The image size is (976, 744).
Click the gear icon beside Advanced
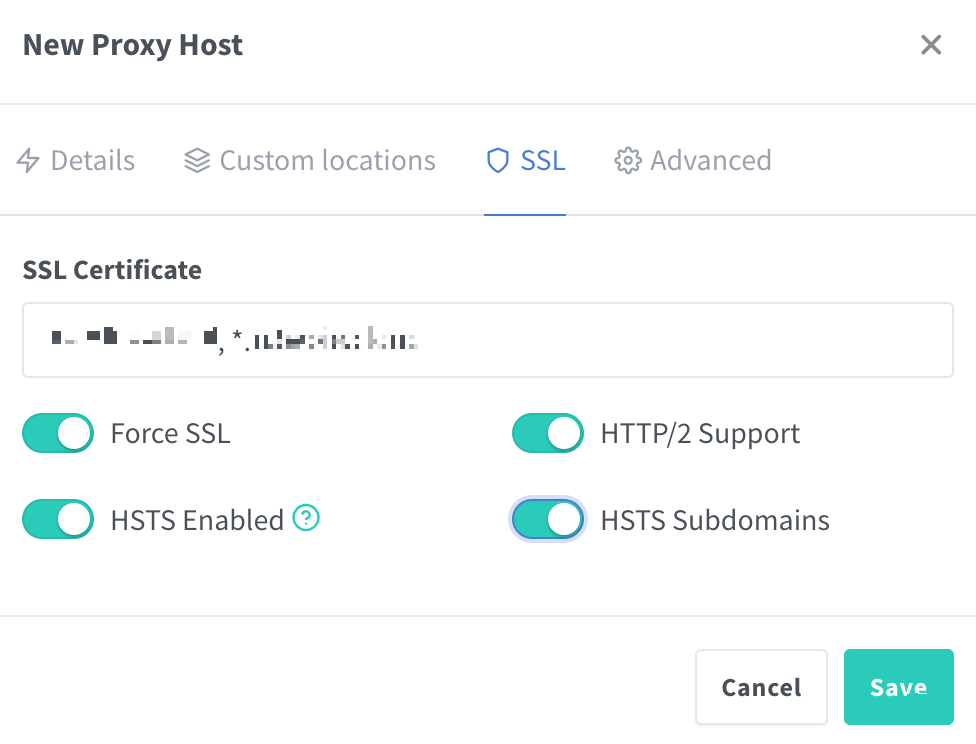click(x=627, y=161)
